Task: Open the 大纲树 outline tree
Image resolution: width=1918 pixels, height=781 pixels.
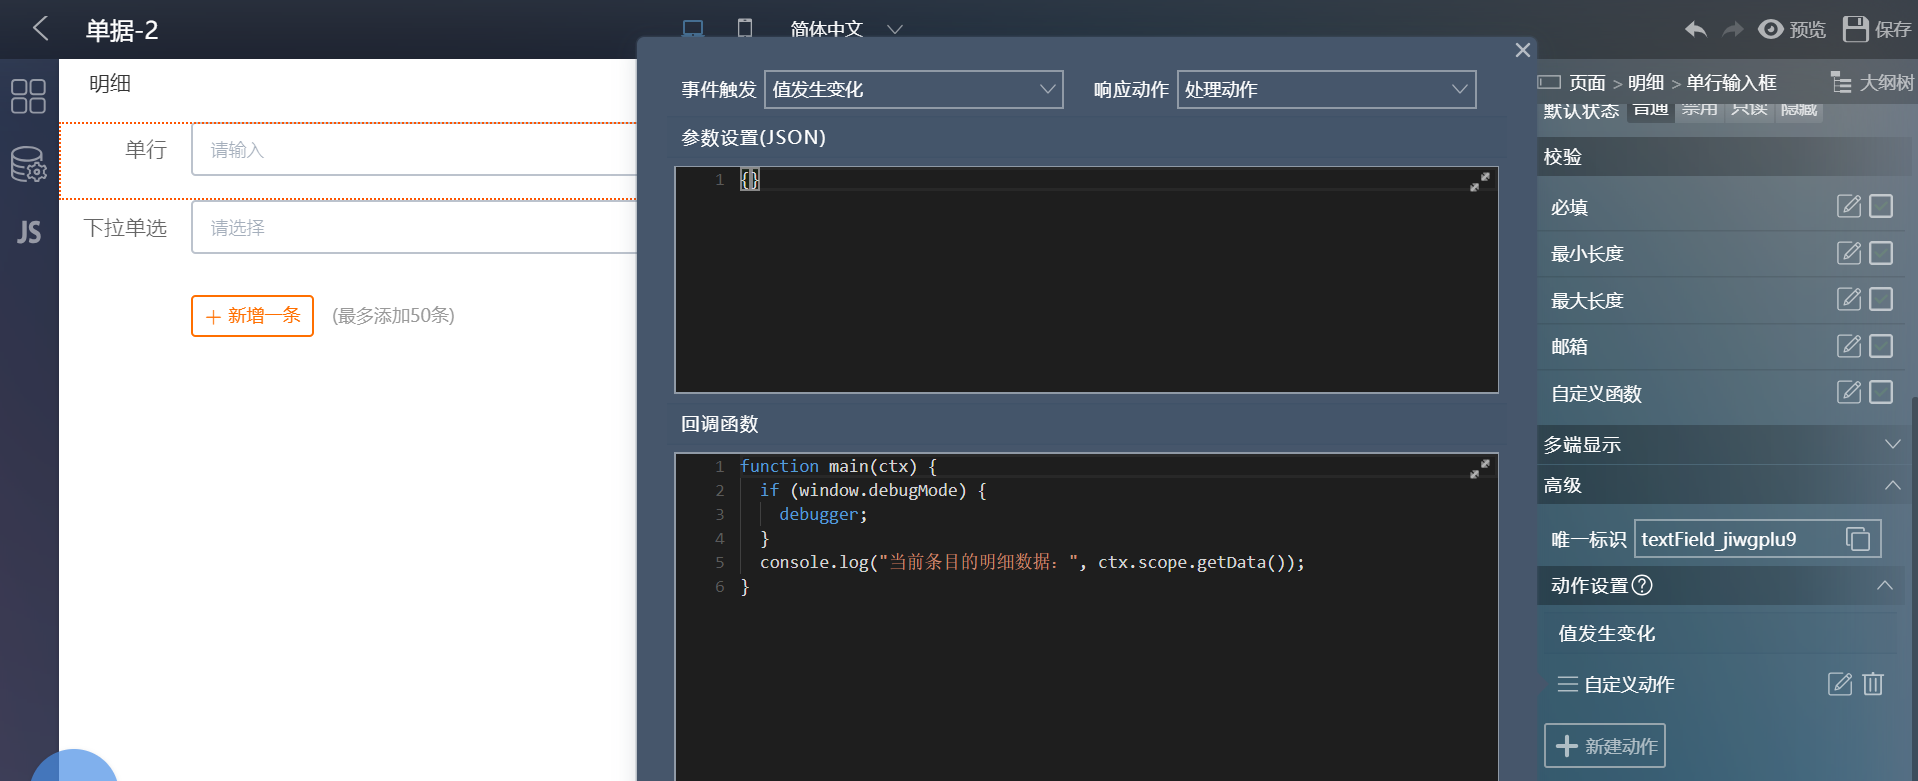Action: 1872,82
